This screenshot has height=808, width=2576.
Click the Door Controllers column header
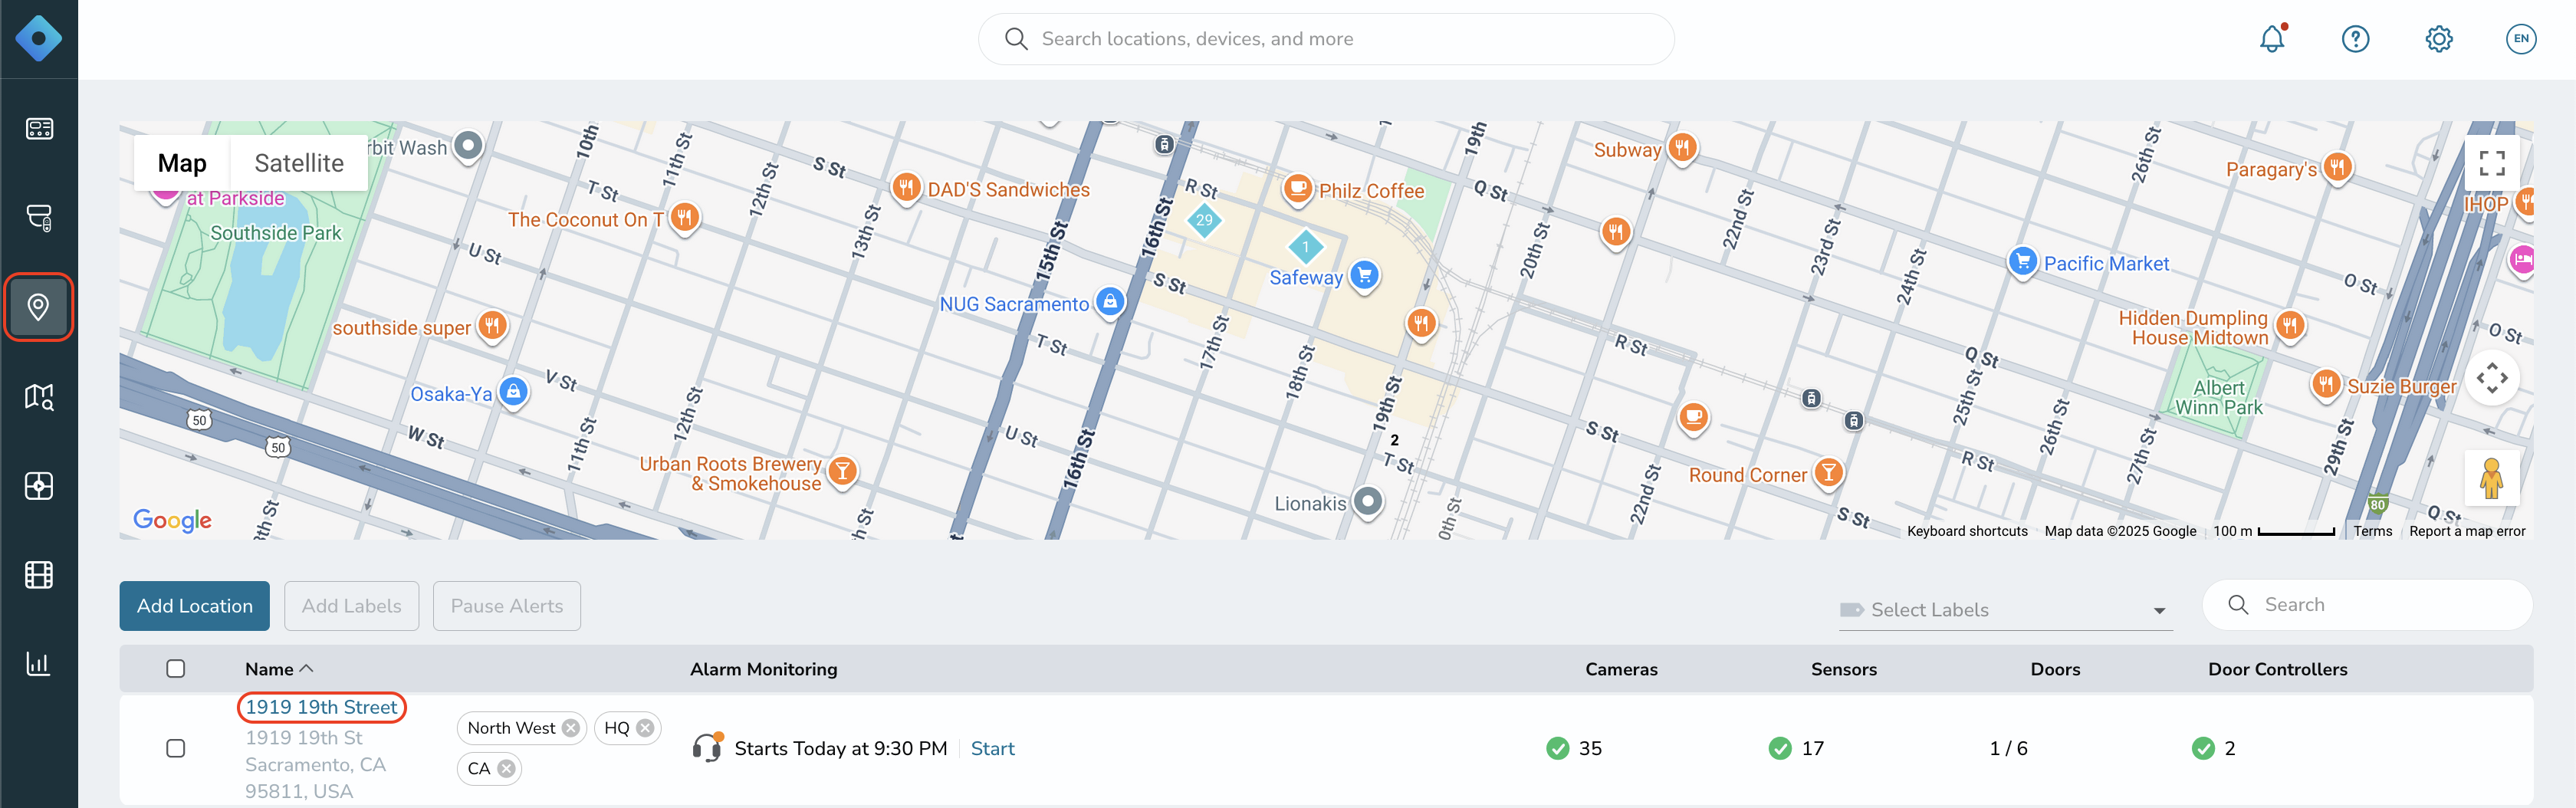click(x=2277, y=669)
